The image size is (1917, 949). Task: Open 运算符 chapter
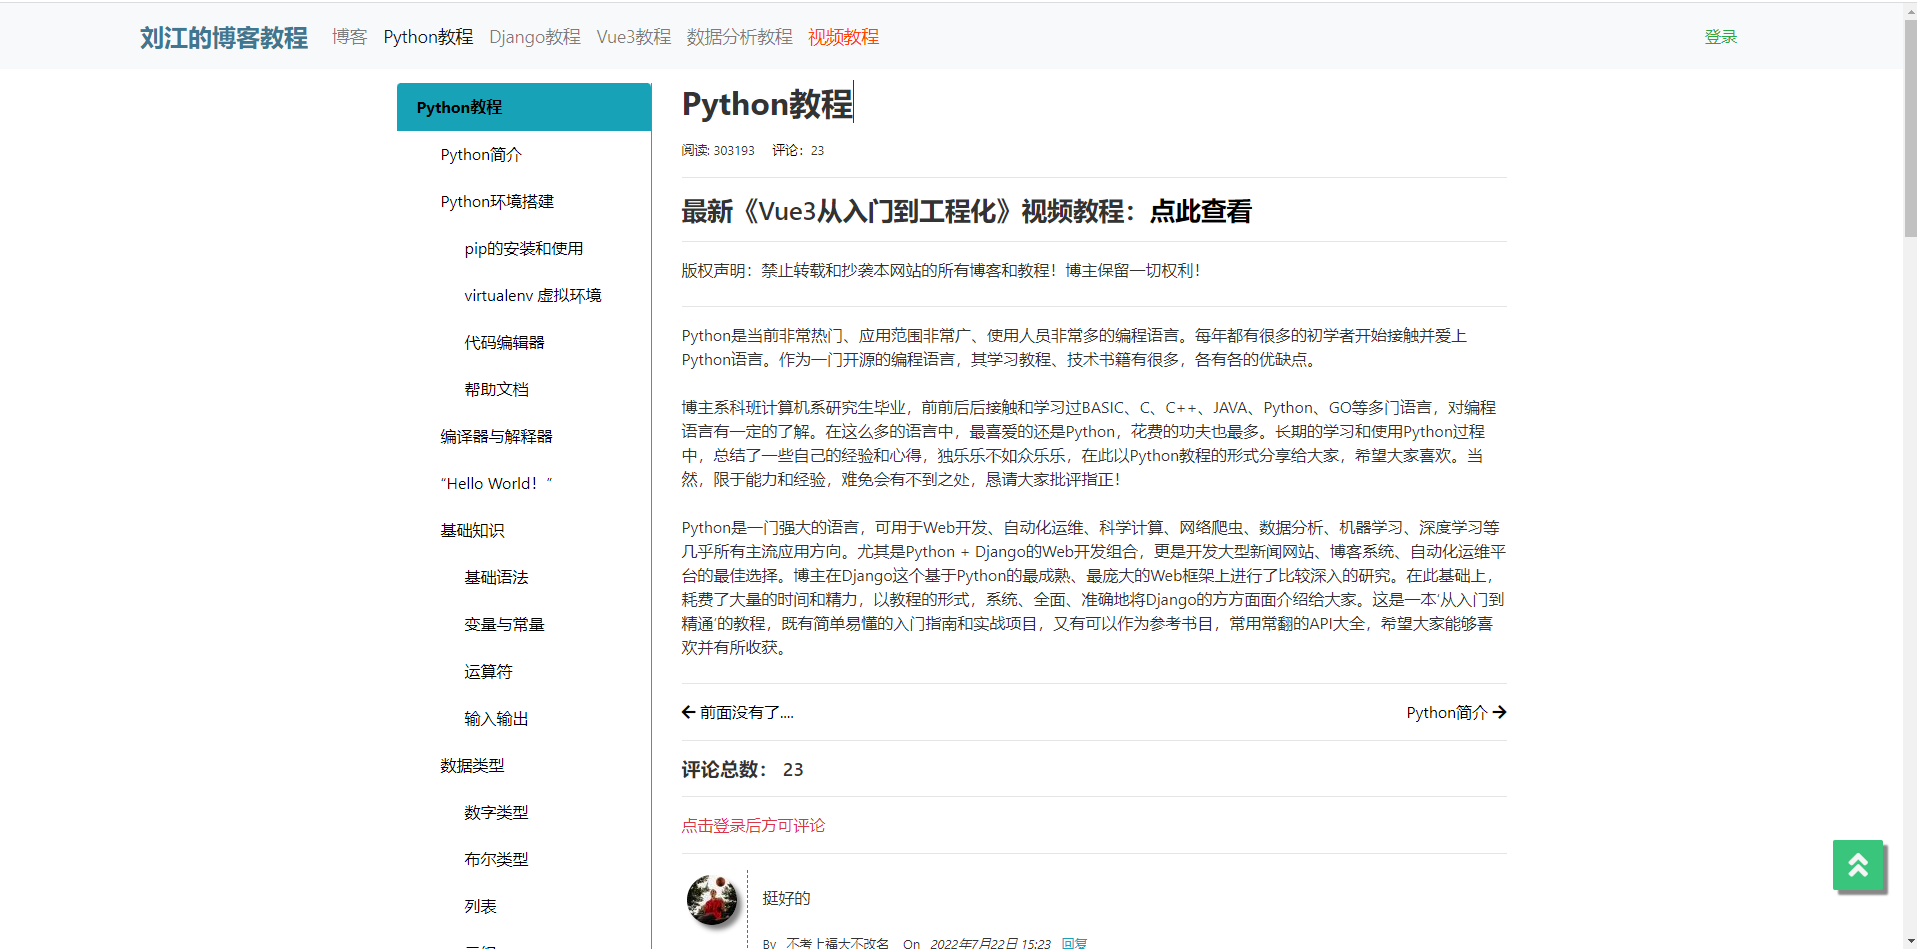click(x=488, y=671)
